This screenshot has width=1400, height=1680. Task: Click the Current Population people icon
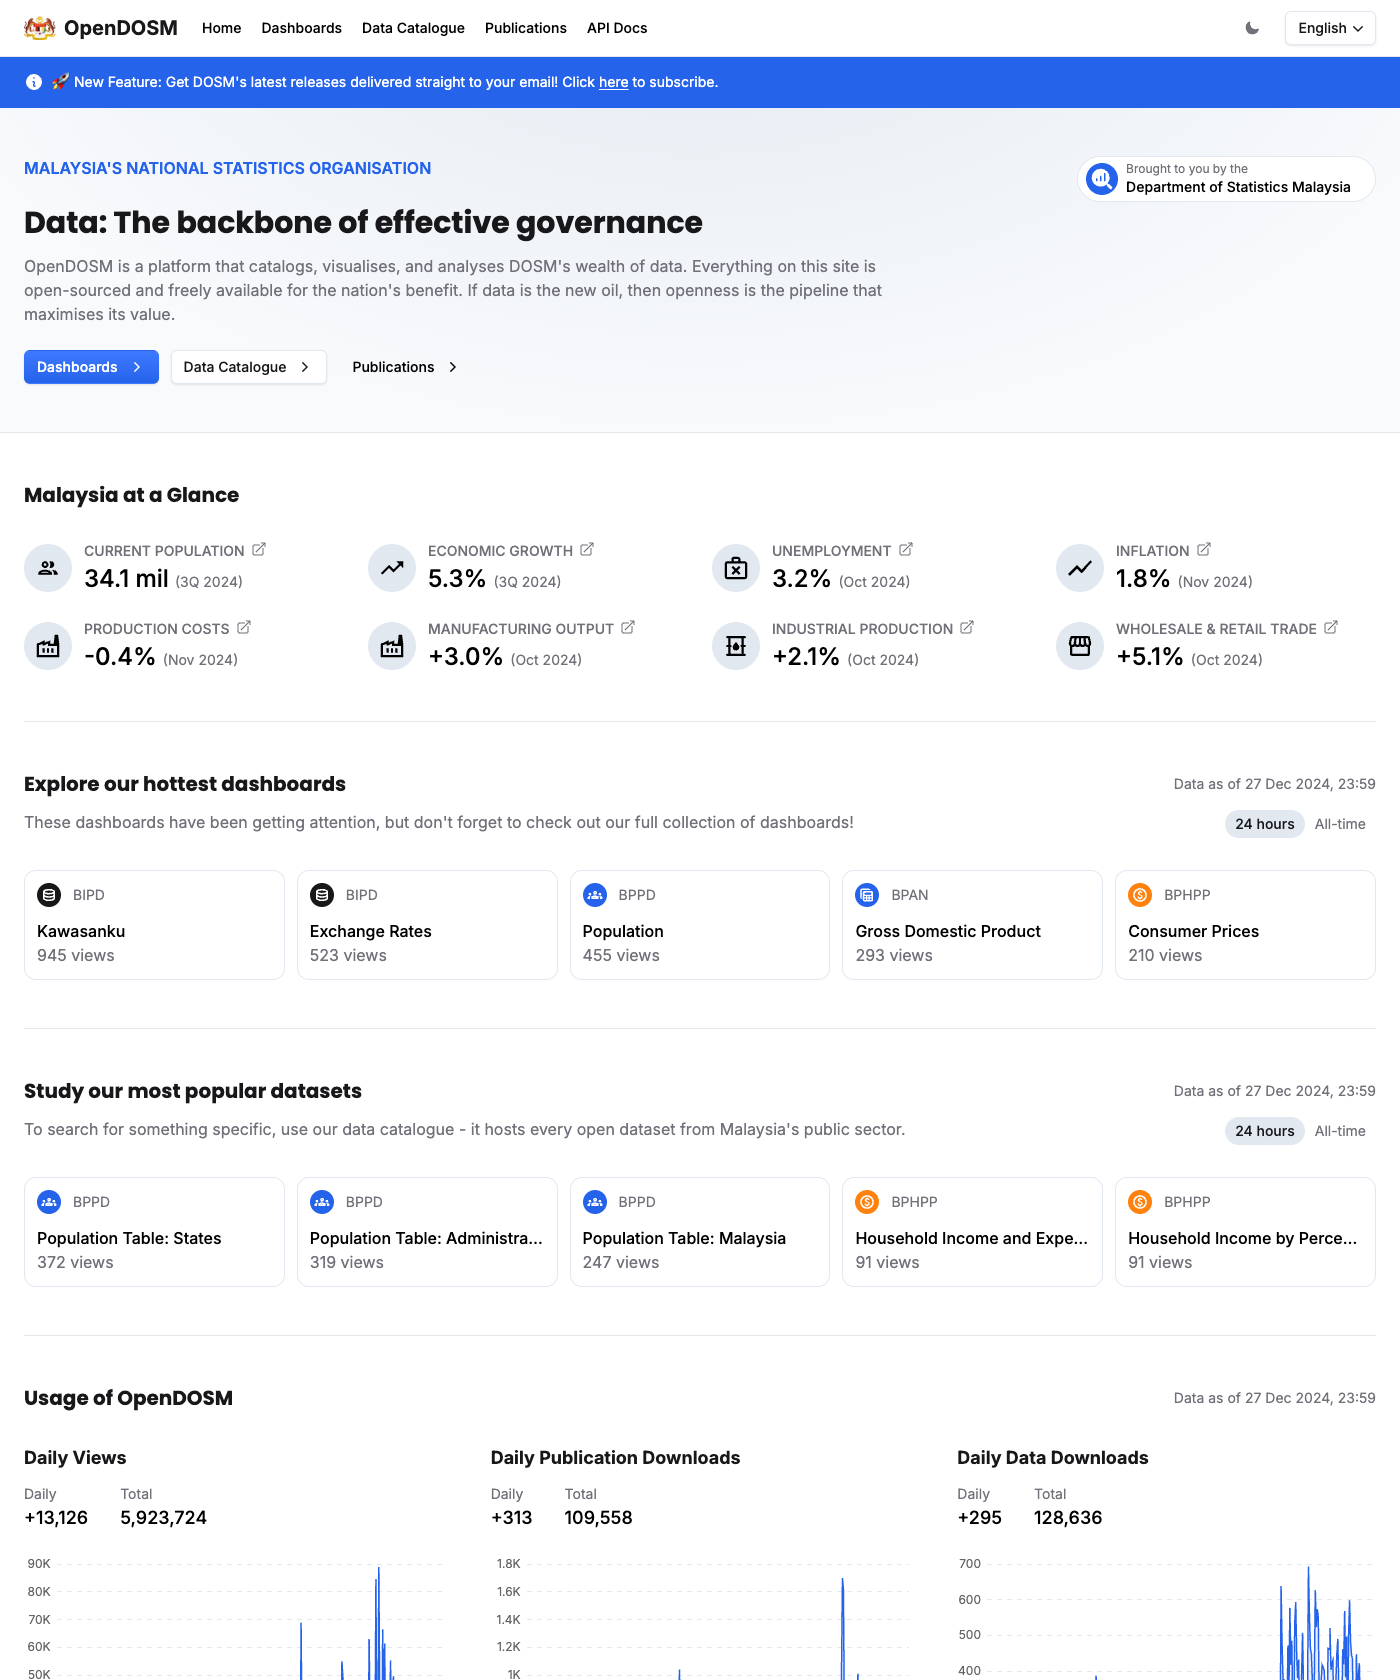48,568
